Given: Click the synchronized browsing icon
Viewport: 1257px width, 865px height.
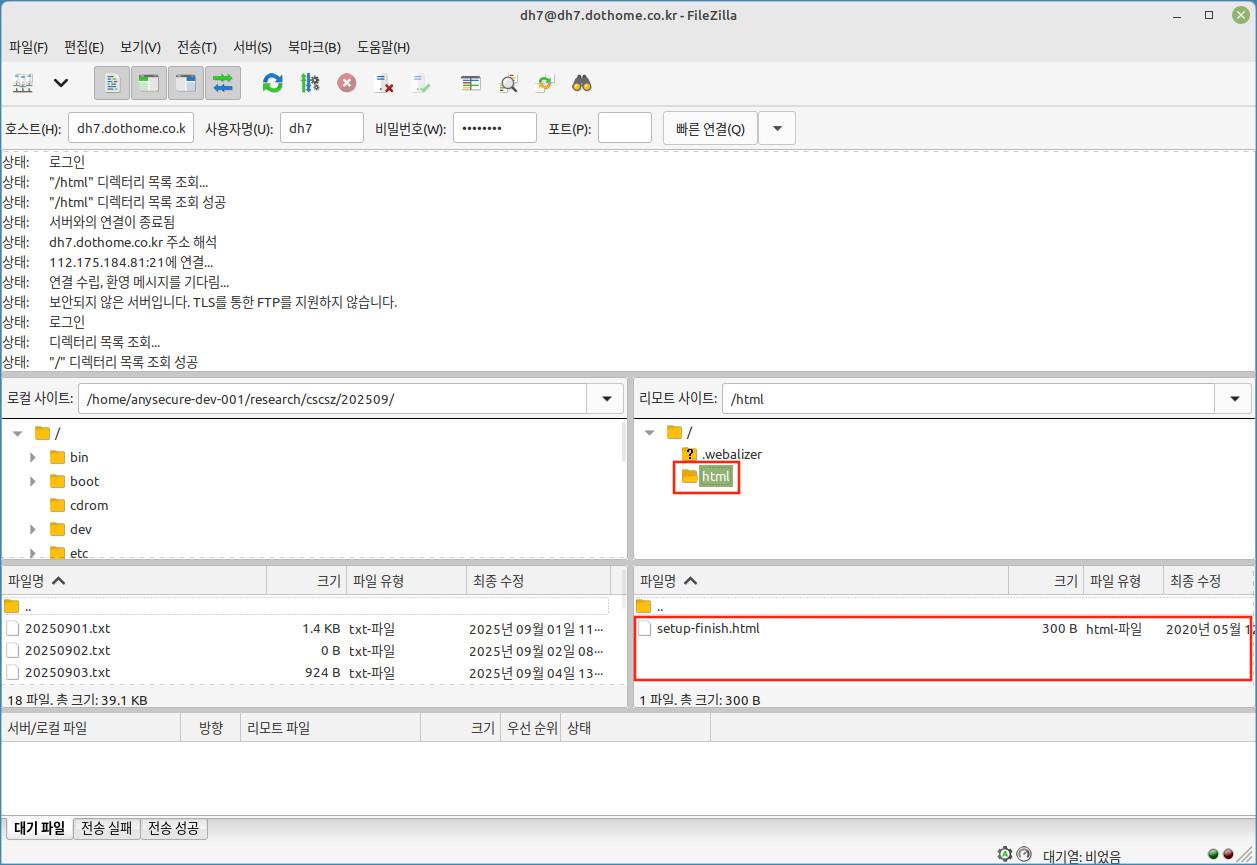Looking at the screenshot, I should (545, 83).
